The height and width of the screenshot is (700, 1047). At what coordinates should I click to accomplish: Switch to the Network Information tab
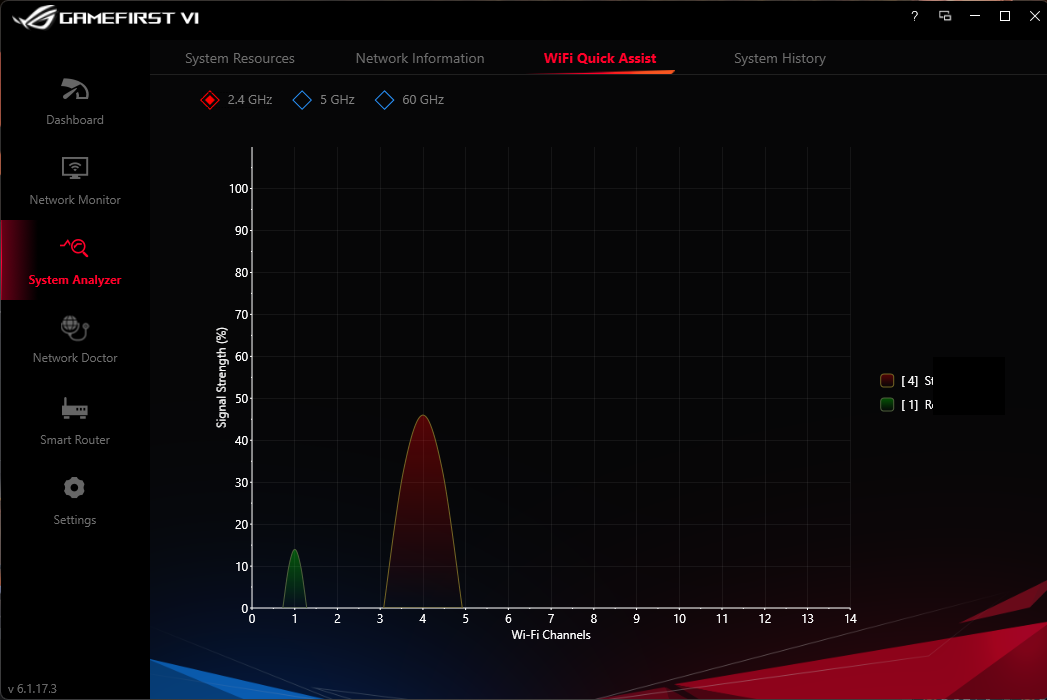[420, 58]
